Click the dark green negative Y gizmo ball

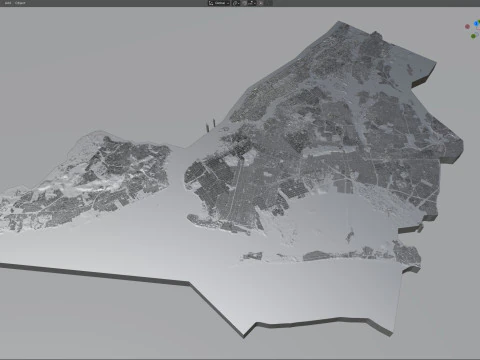tap(473, 36)
